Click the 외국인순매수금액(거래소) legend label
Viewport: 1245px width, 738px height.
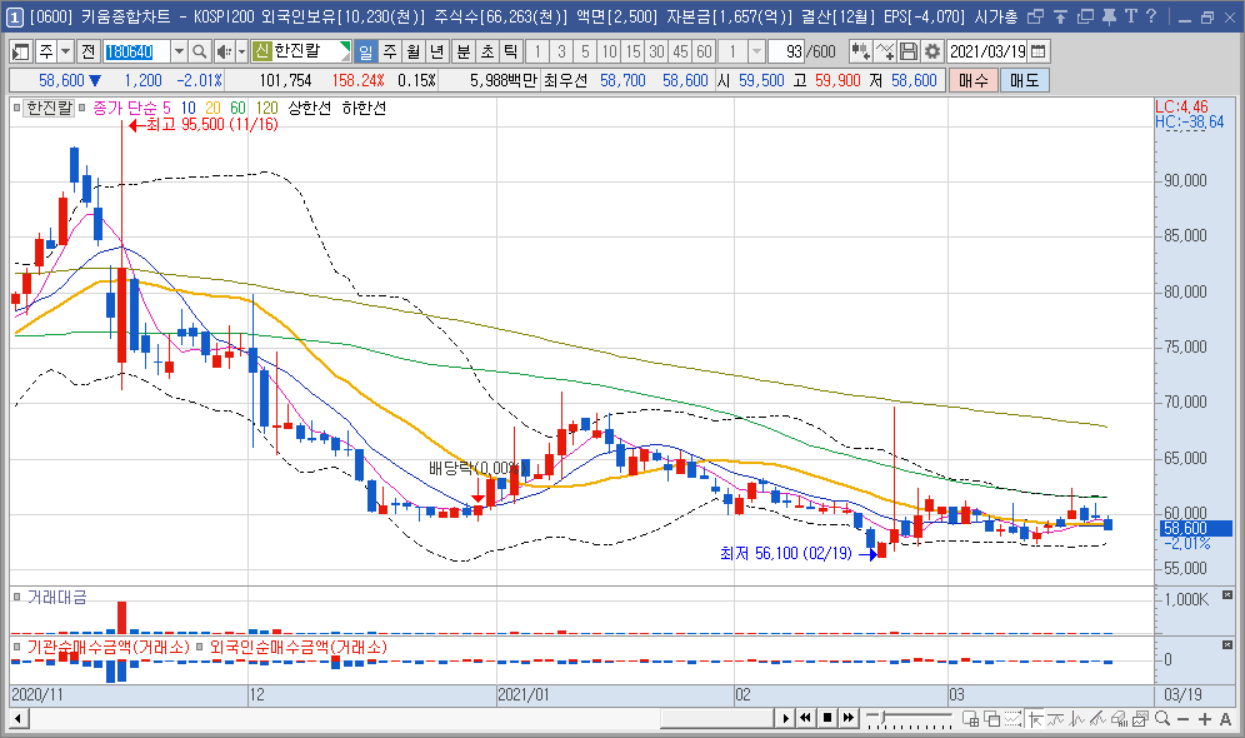click(x=299, y=647)
